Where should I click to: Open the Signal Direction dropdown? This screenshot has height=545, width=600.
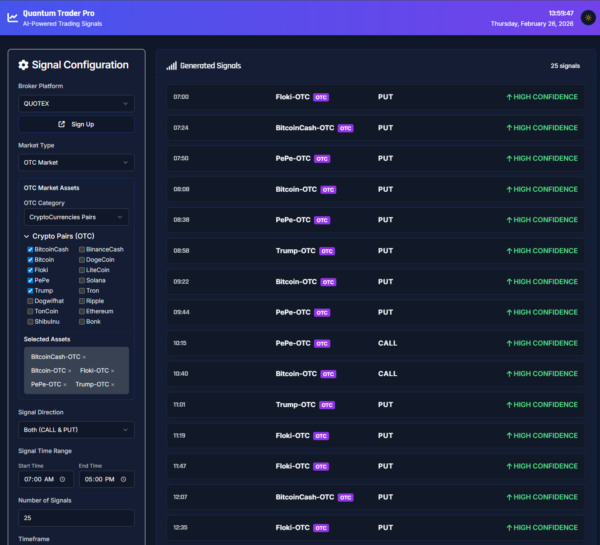click(x=76, y=429)
